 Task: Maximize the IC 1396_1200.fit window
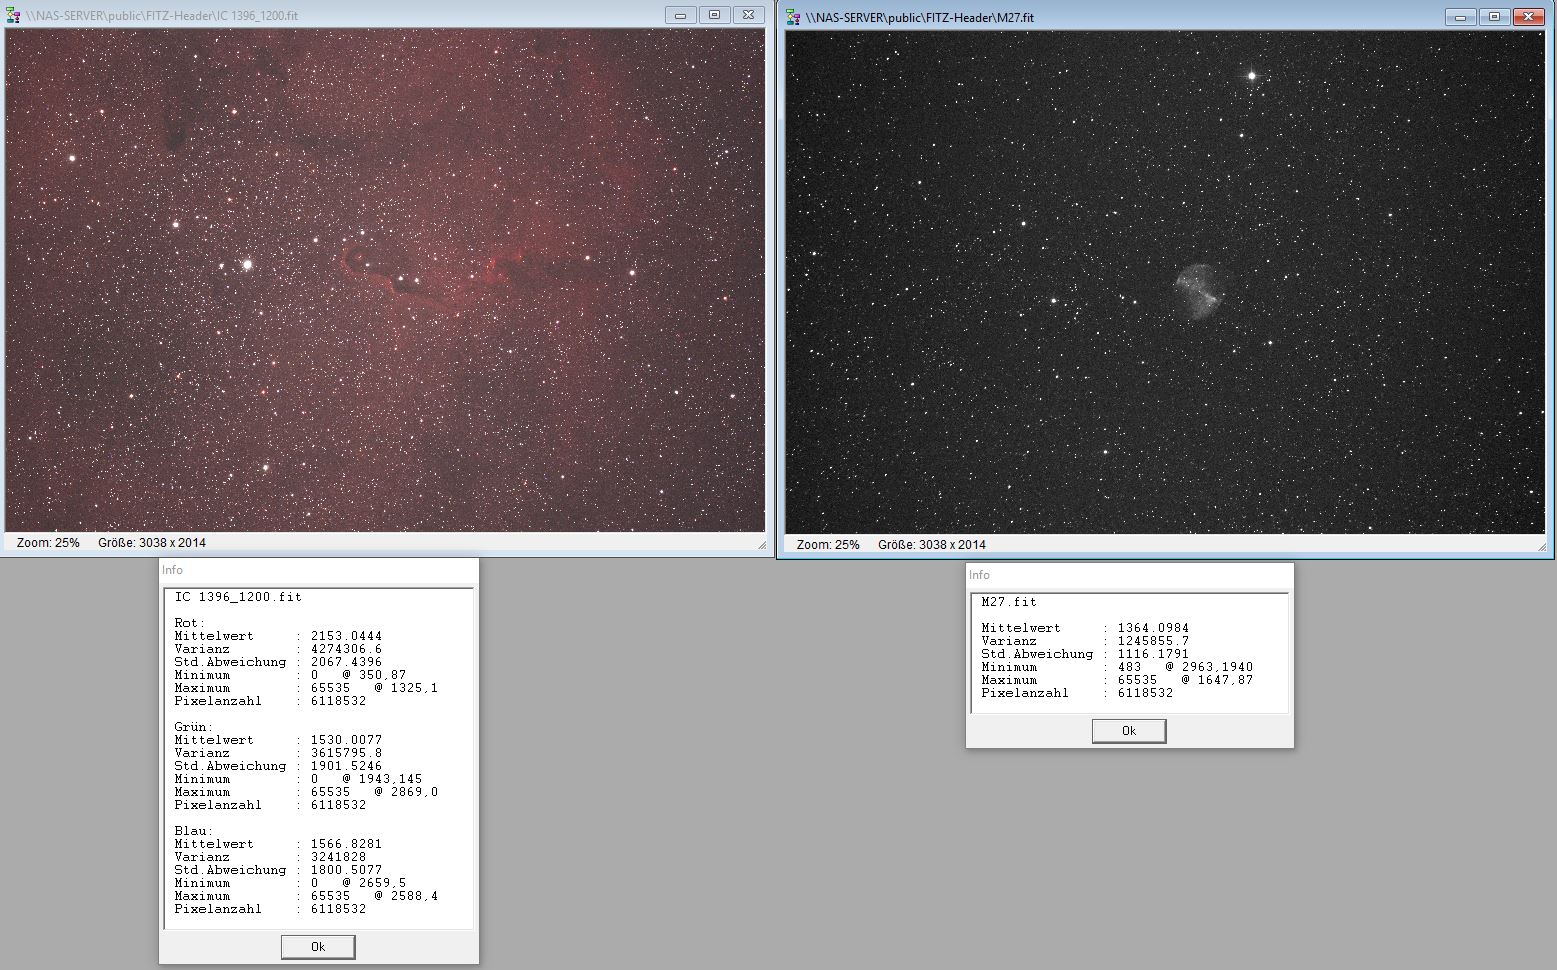(714, 15)
